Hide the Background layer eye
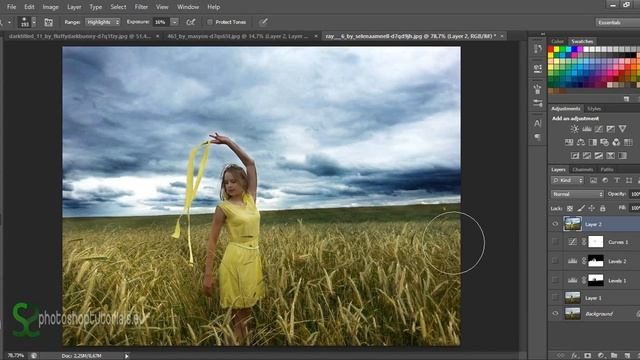This screenshot has width=640, height=360. click(x=555, y=314)
